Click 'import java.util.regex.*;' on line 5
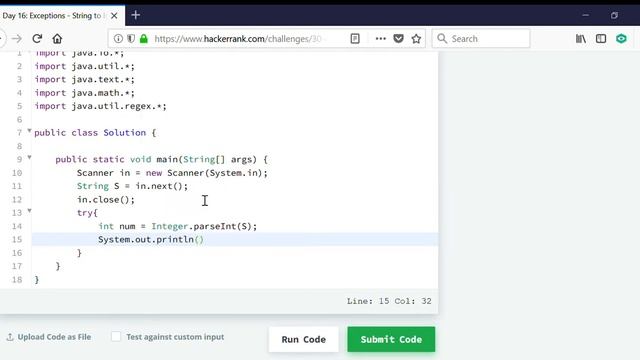Viewport: 640px width, 360px height. [x=100, y=106]
